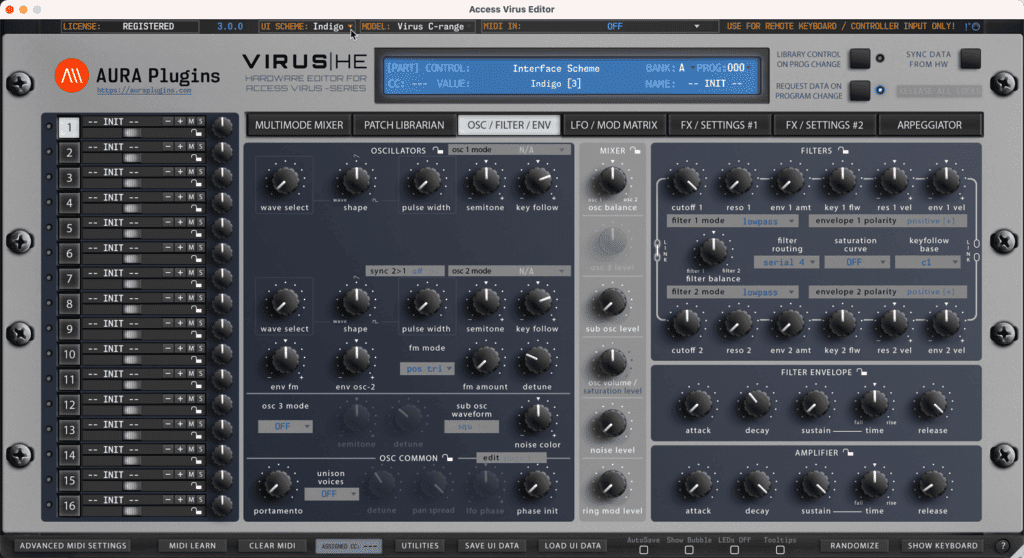Click the CLEAR MIDI button

(272, 546)
